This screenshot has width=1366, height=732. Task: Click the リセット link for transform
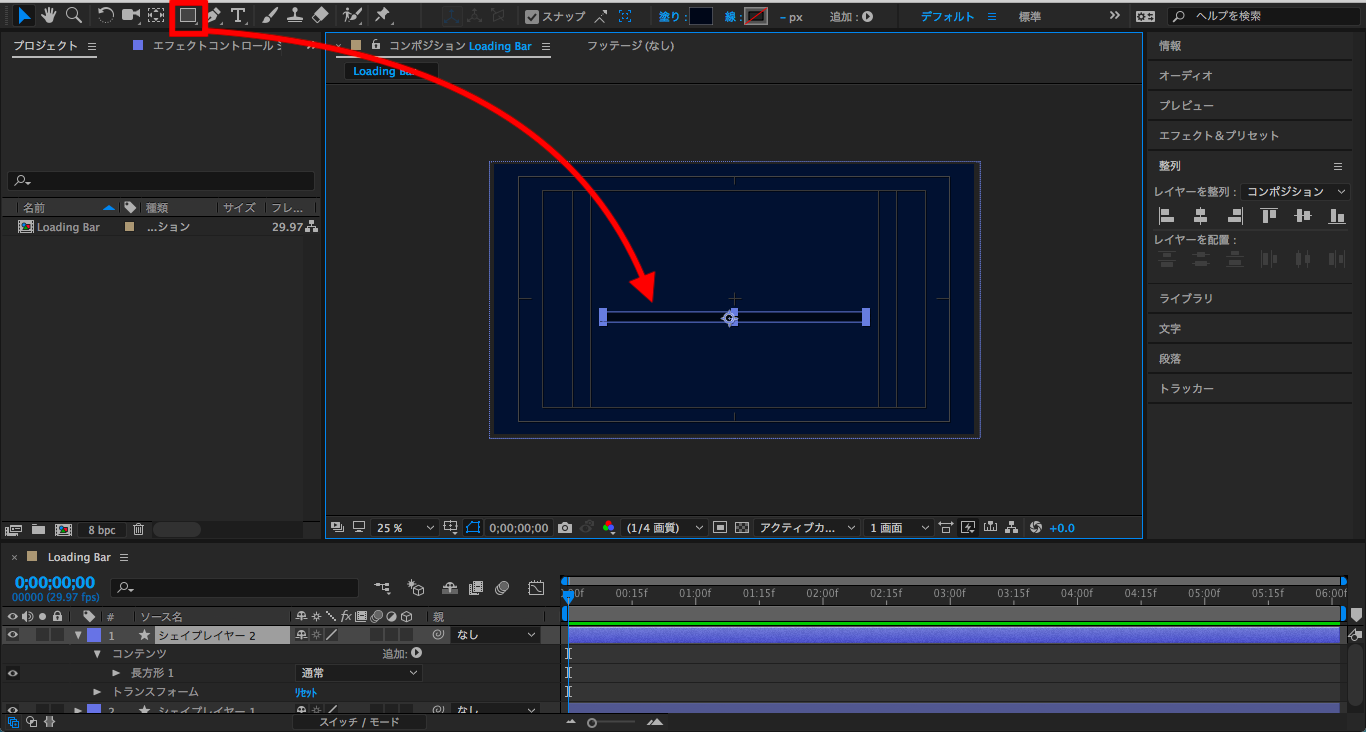pyautogui.click(x=305, y=692)
